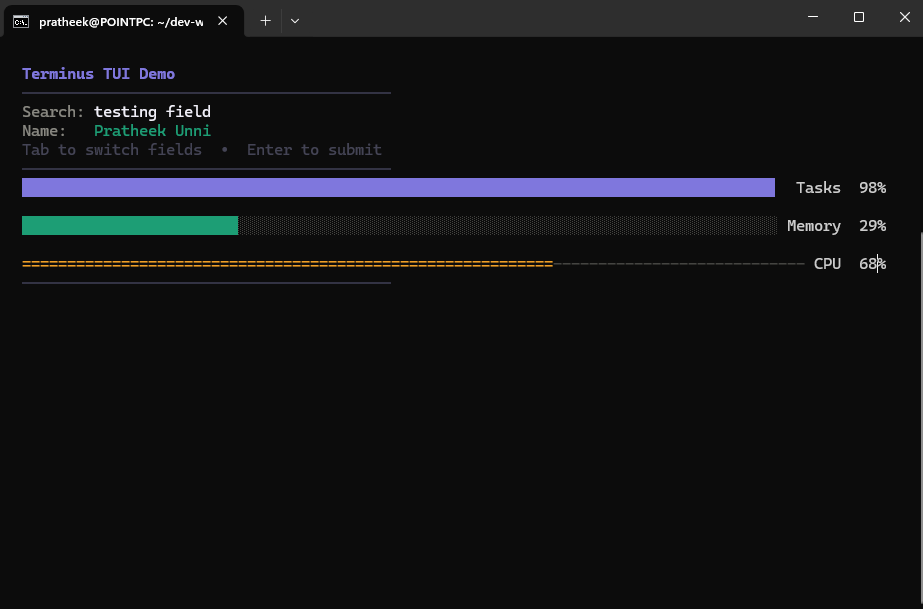Open a new terminal tab with plus
Viewport: 923px width, 609px height.
coord(265,21)
